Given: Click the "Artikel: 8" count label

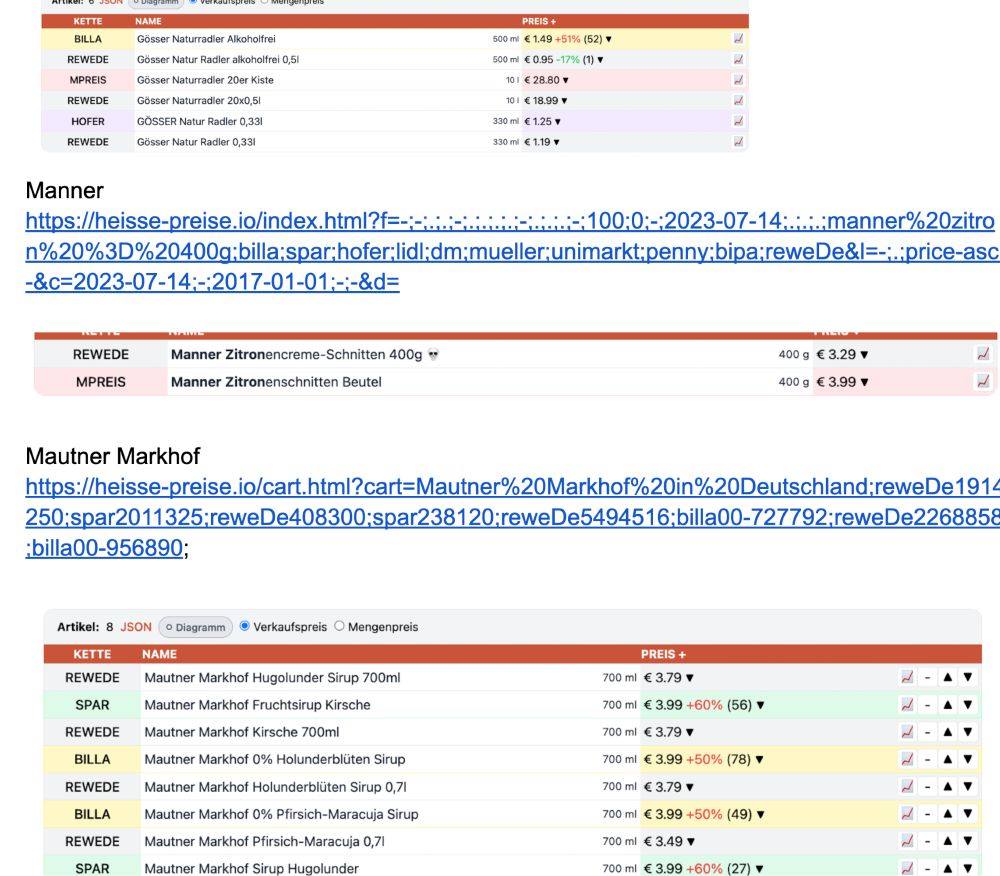Looking at the screenshot, I should [85, 627].
